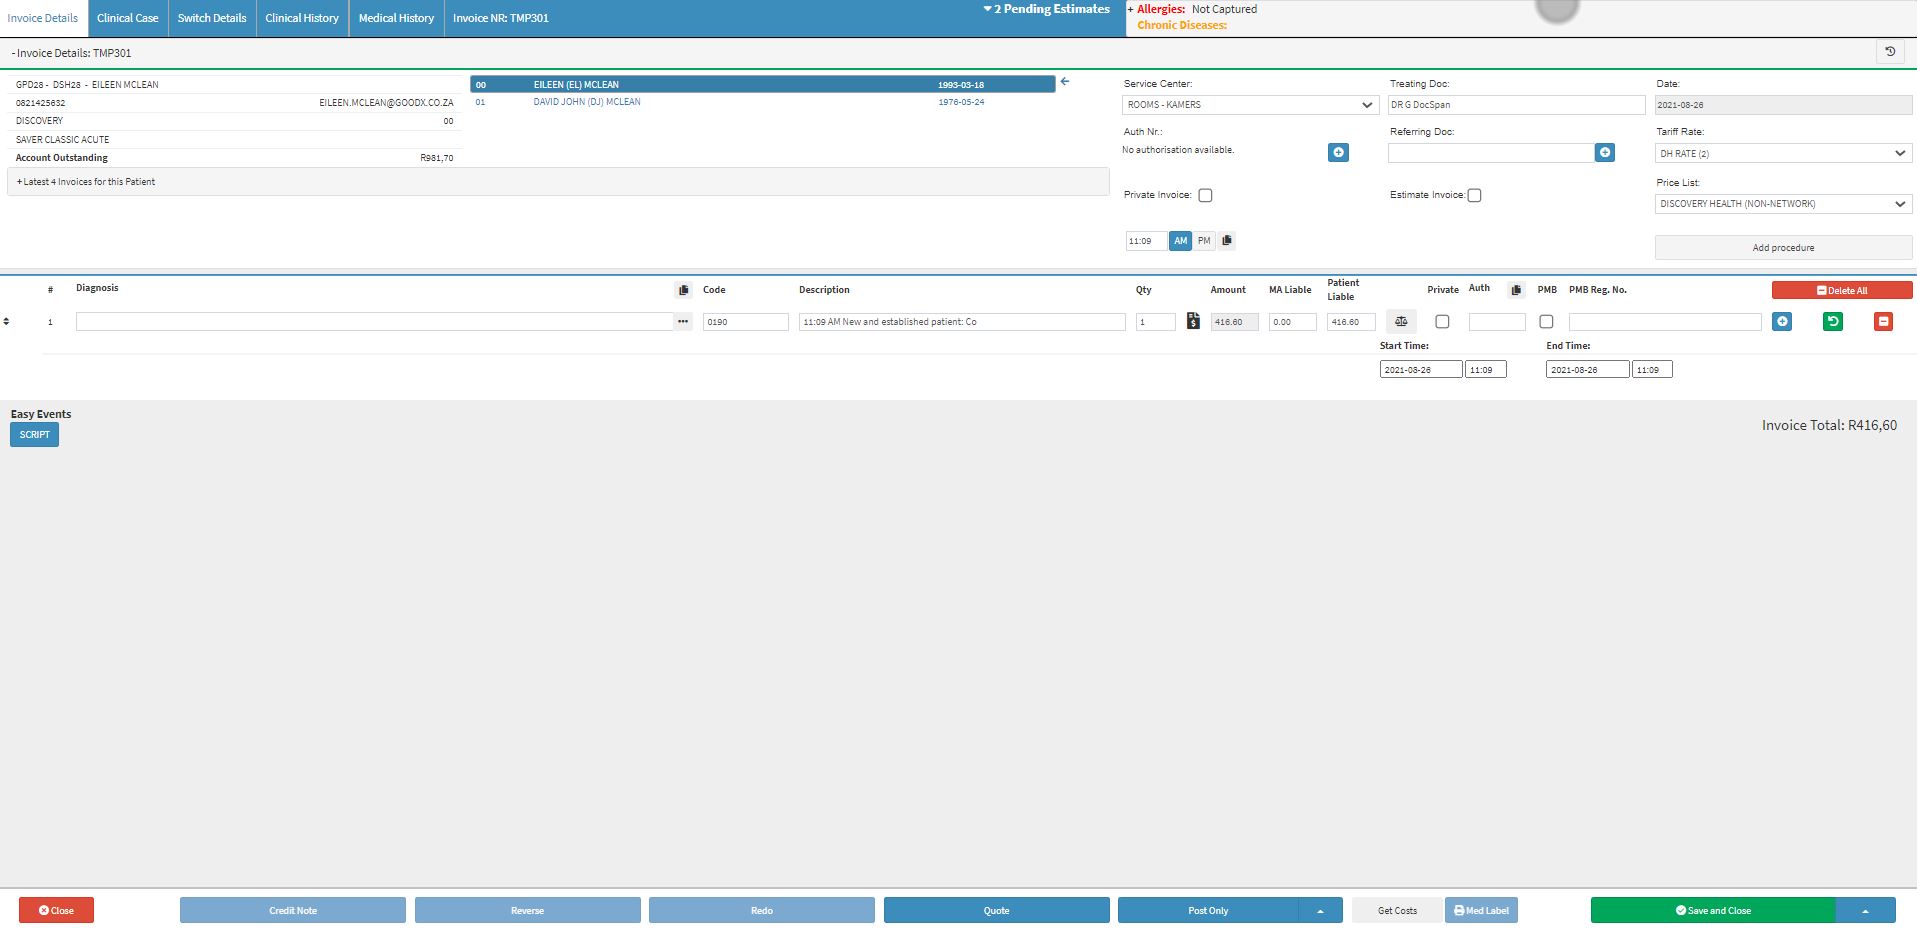Image resolution: width=1917 pixels, height=930 pixels.
Task: Switch to the Clinical History tab
Action: coord(302,18)
